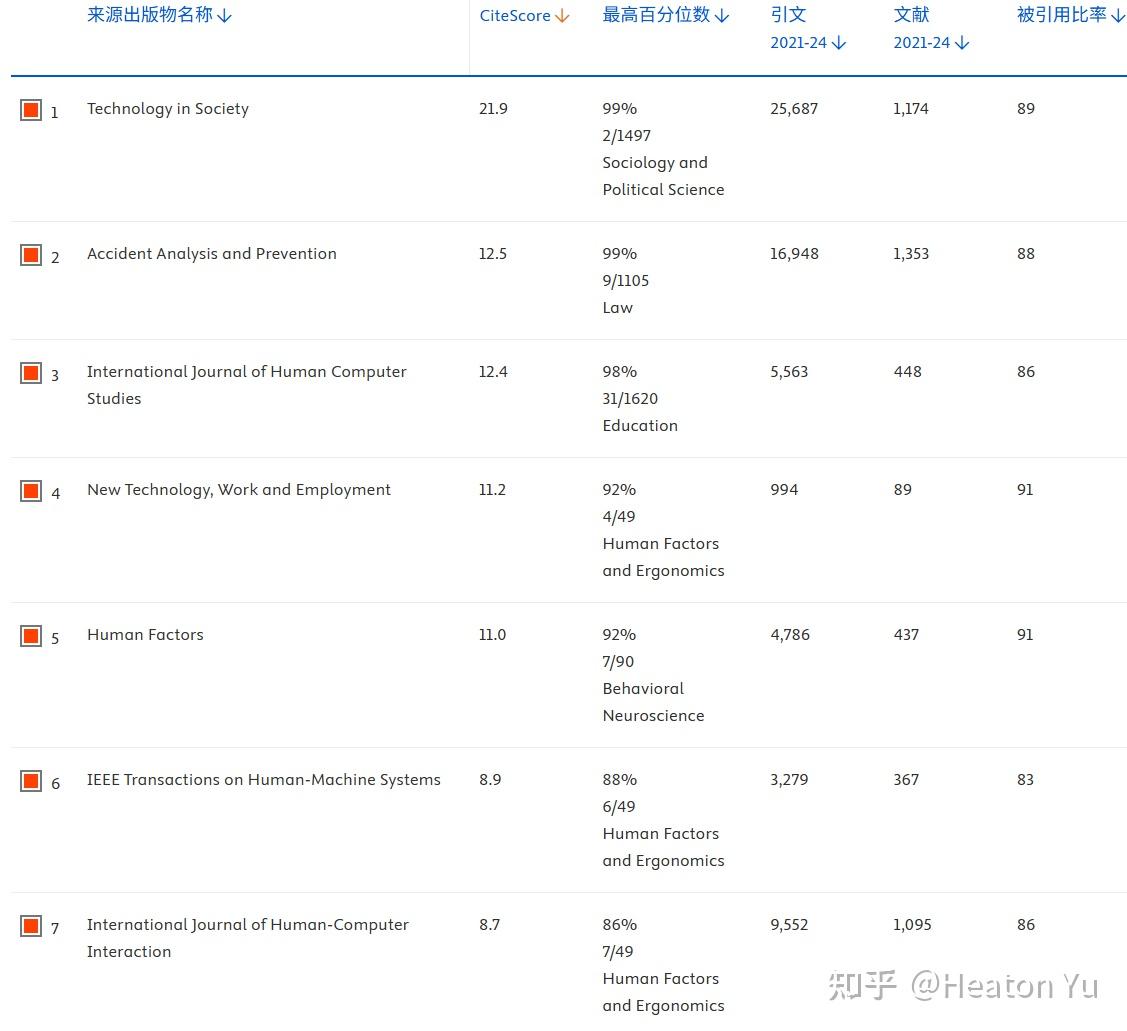Toggle the checkbox for Human Factors row

(x=31, y=636)
